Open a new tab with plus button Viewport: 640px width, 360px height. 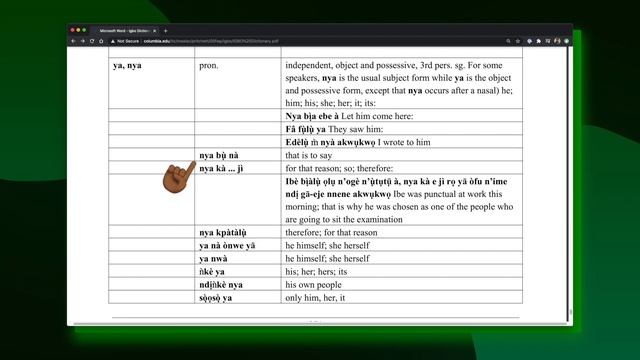click(x=166, y=31)
